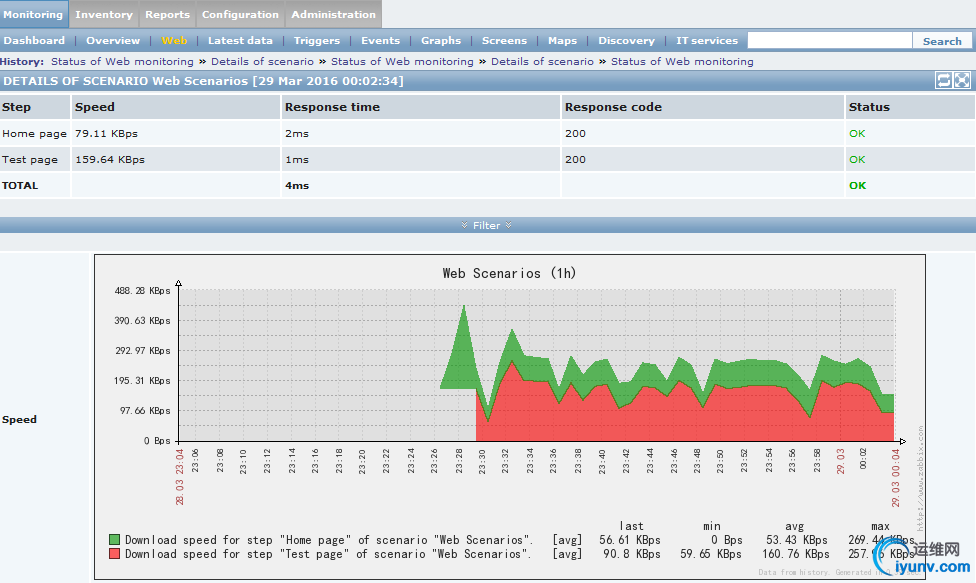Click the green Home page legend swatch
This screenshot has width=976, height=583.
115,540
